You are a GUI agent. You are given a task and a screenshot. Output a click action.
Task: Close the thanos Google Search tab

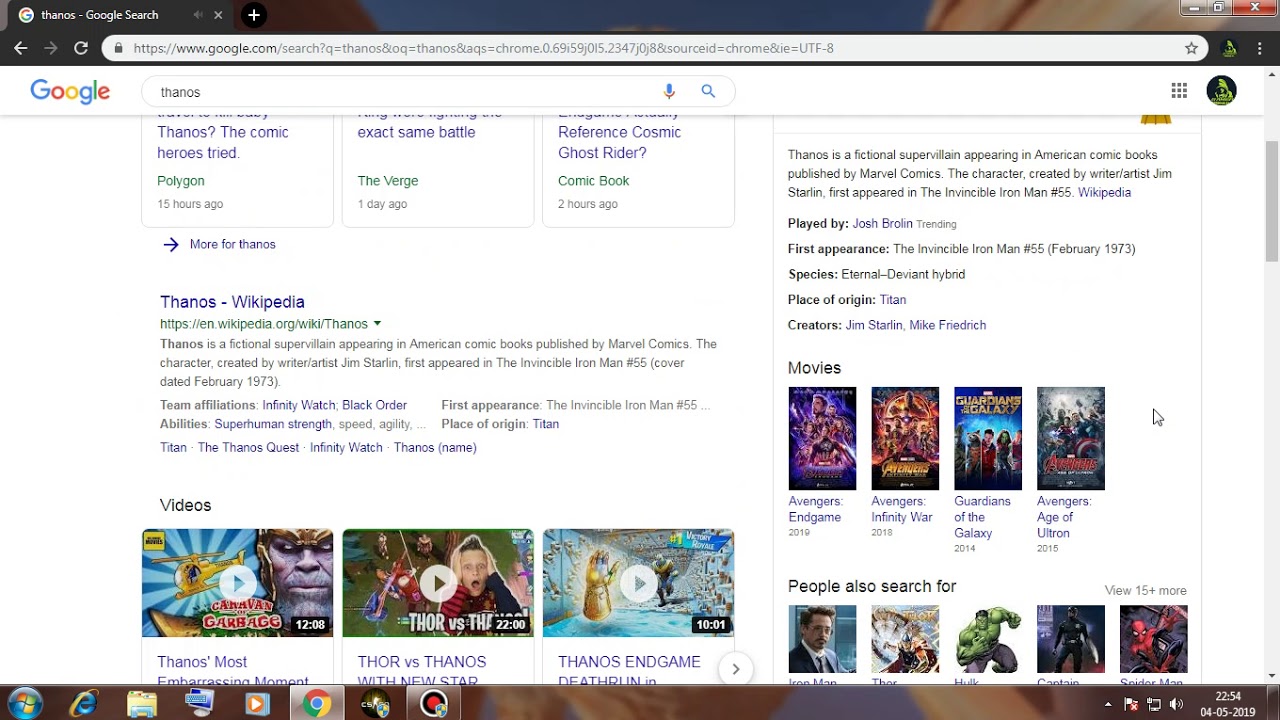point(218,15)
